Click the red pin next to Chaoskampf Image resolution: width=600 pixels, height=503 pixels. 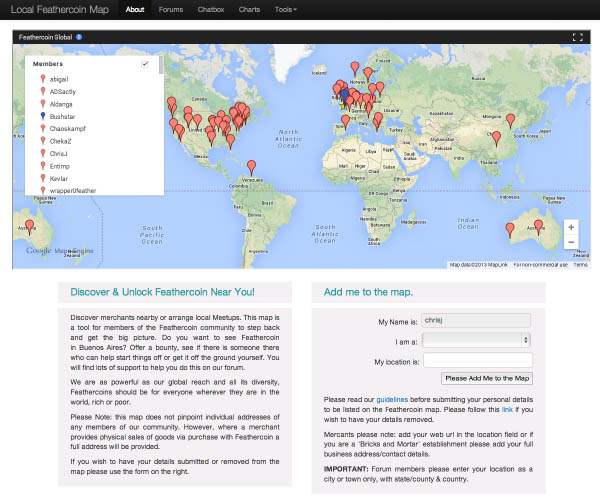[43, 129]
